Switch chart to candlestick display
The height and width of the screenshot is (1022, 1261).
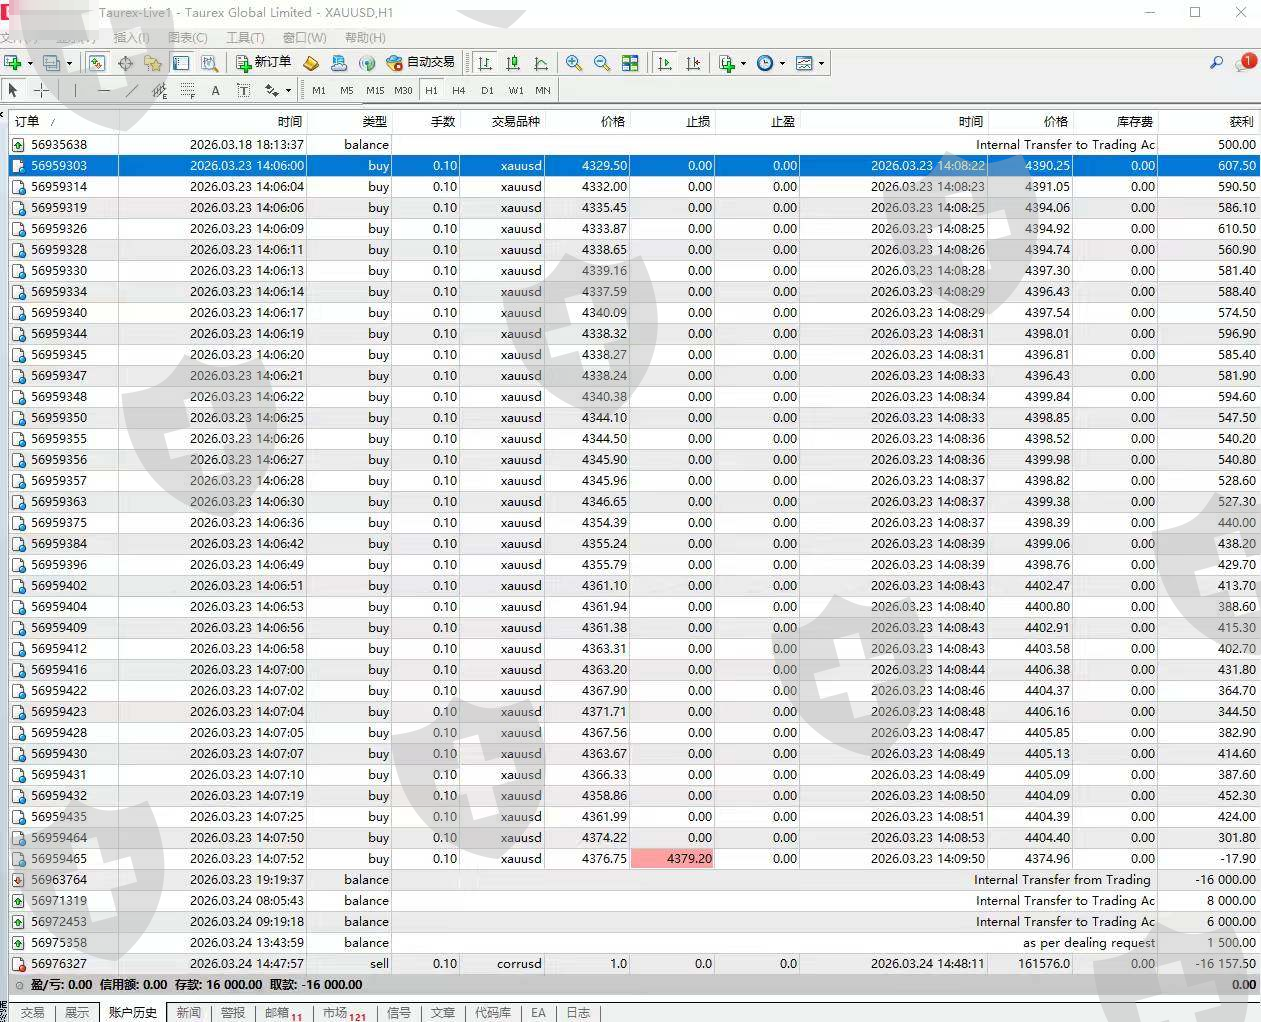pos(513,63)
